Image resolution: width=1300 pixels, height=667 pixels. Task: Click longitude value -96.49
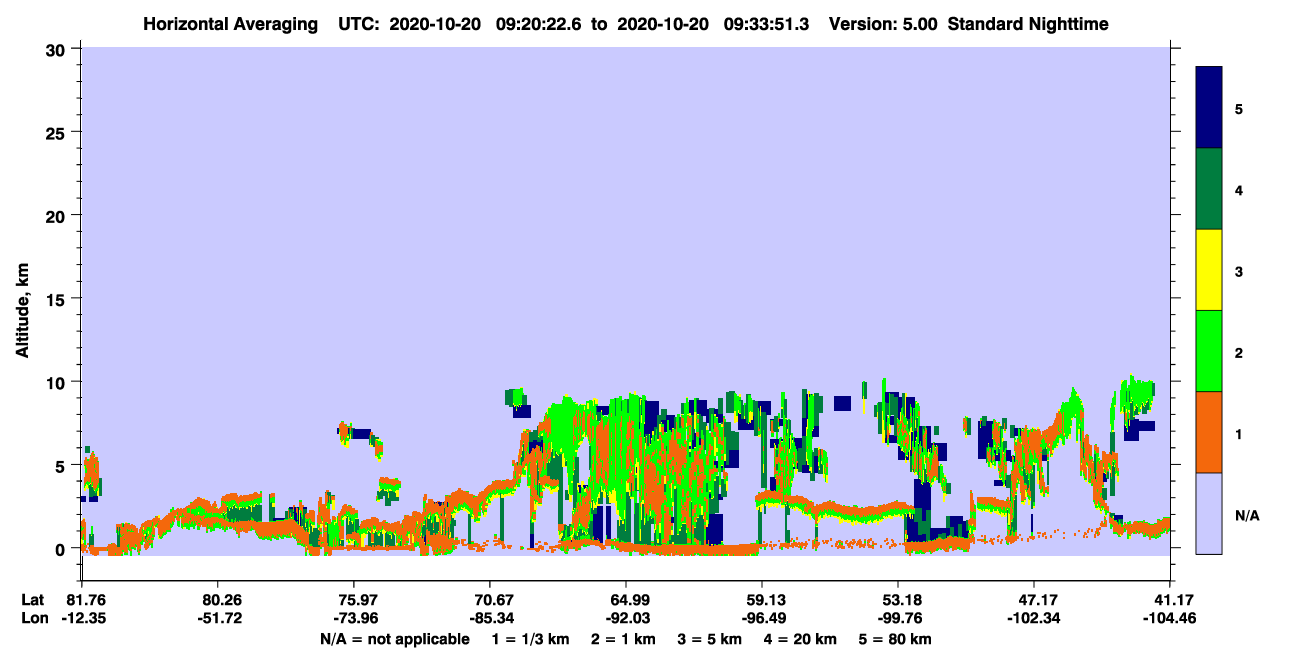click(762, 618)
